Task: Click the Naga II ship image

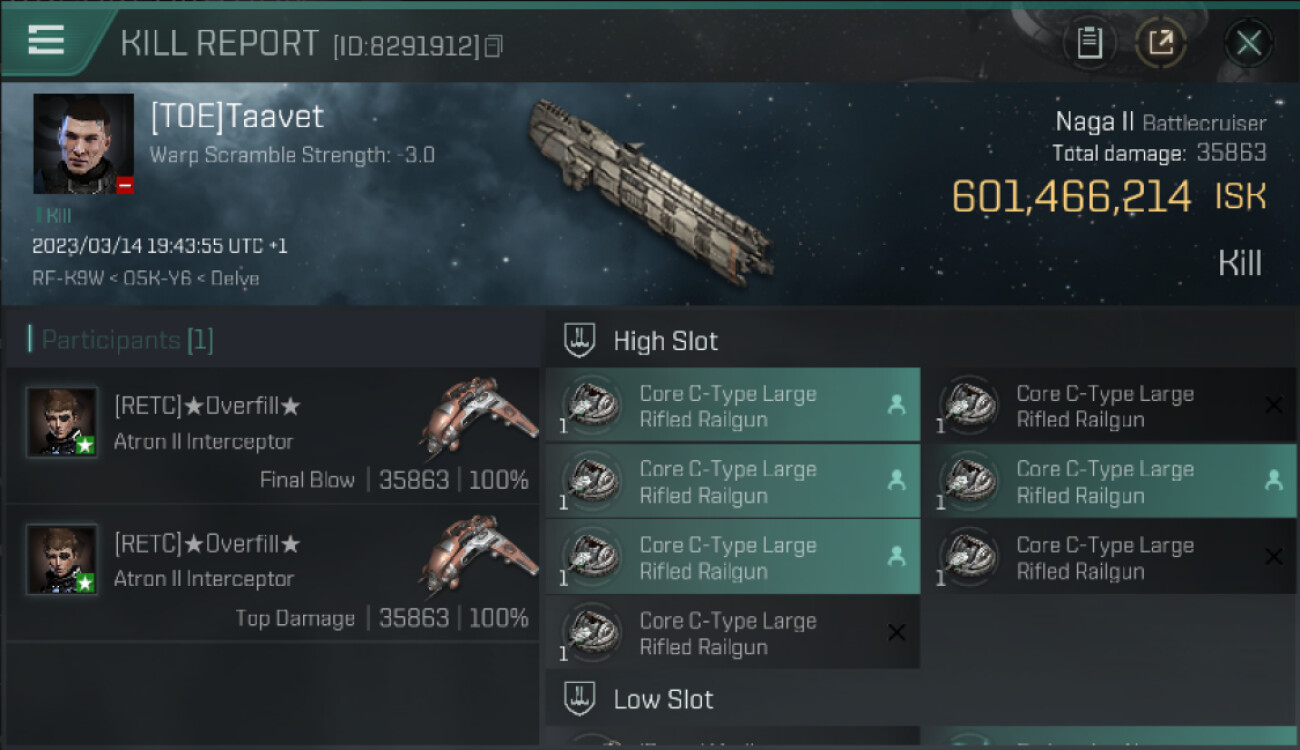Action: point(650,188)
